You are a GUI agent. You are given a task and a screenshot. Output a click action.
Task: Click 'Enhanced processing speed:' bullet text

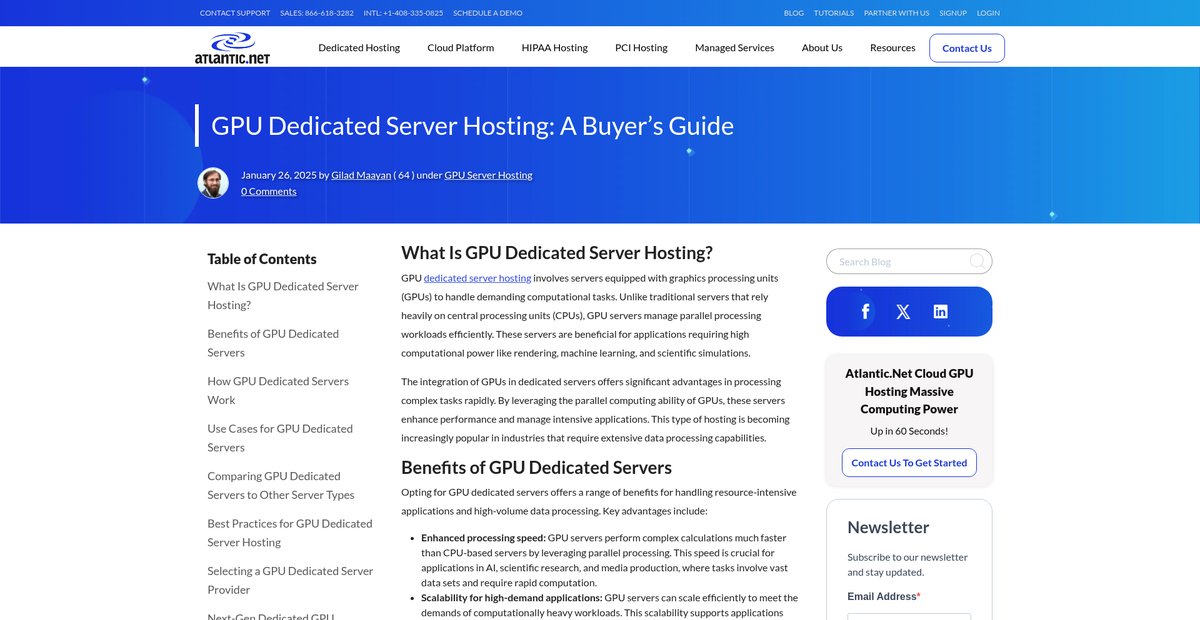coord(483,537)
